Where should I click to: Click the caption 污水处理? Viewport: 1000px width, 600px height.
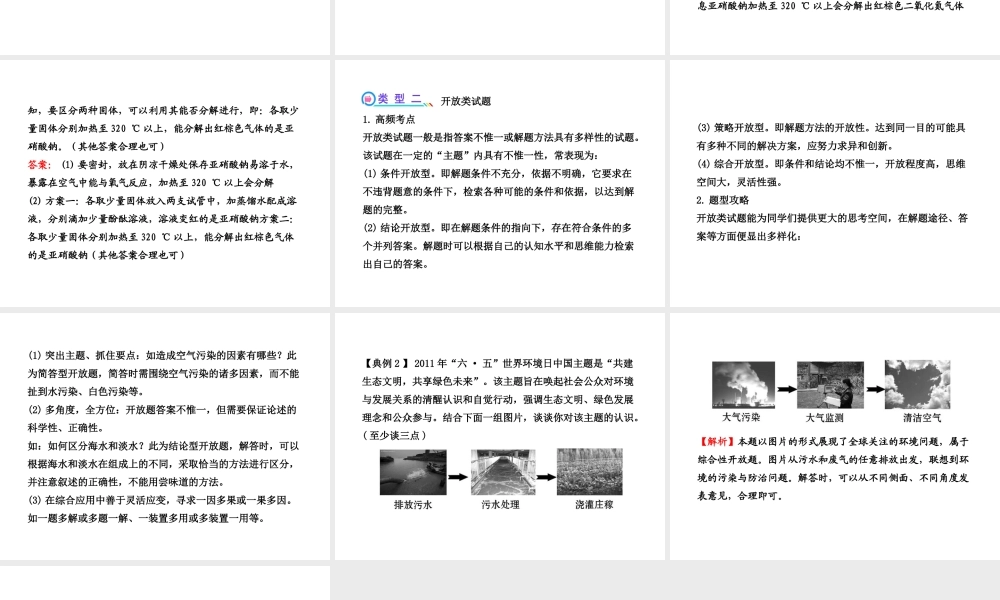click(x=501, y=504)
